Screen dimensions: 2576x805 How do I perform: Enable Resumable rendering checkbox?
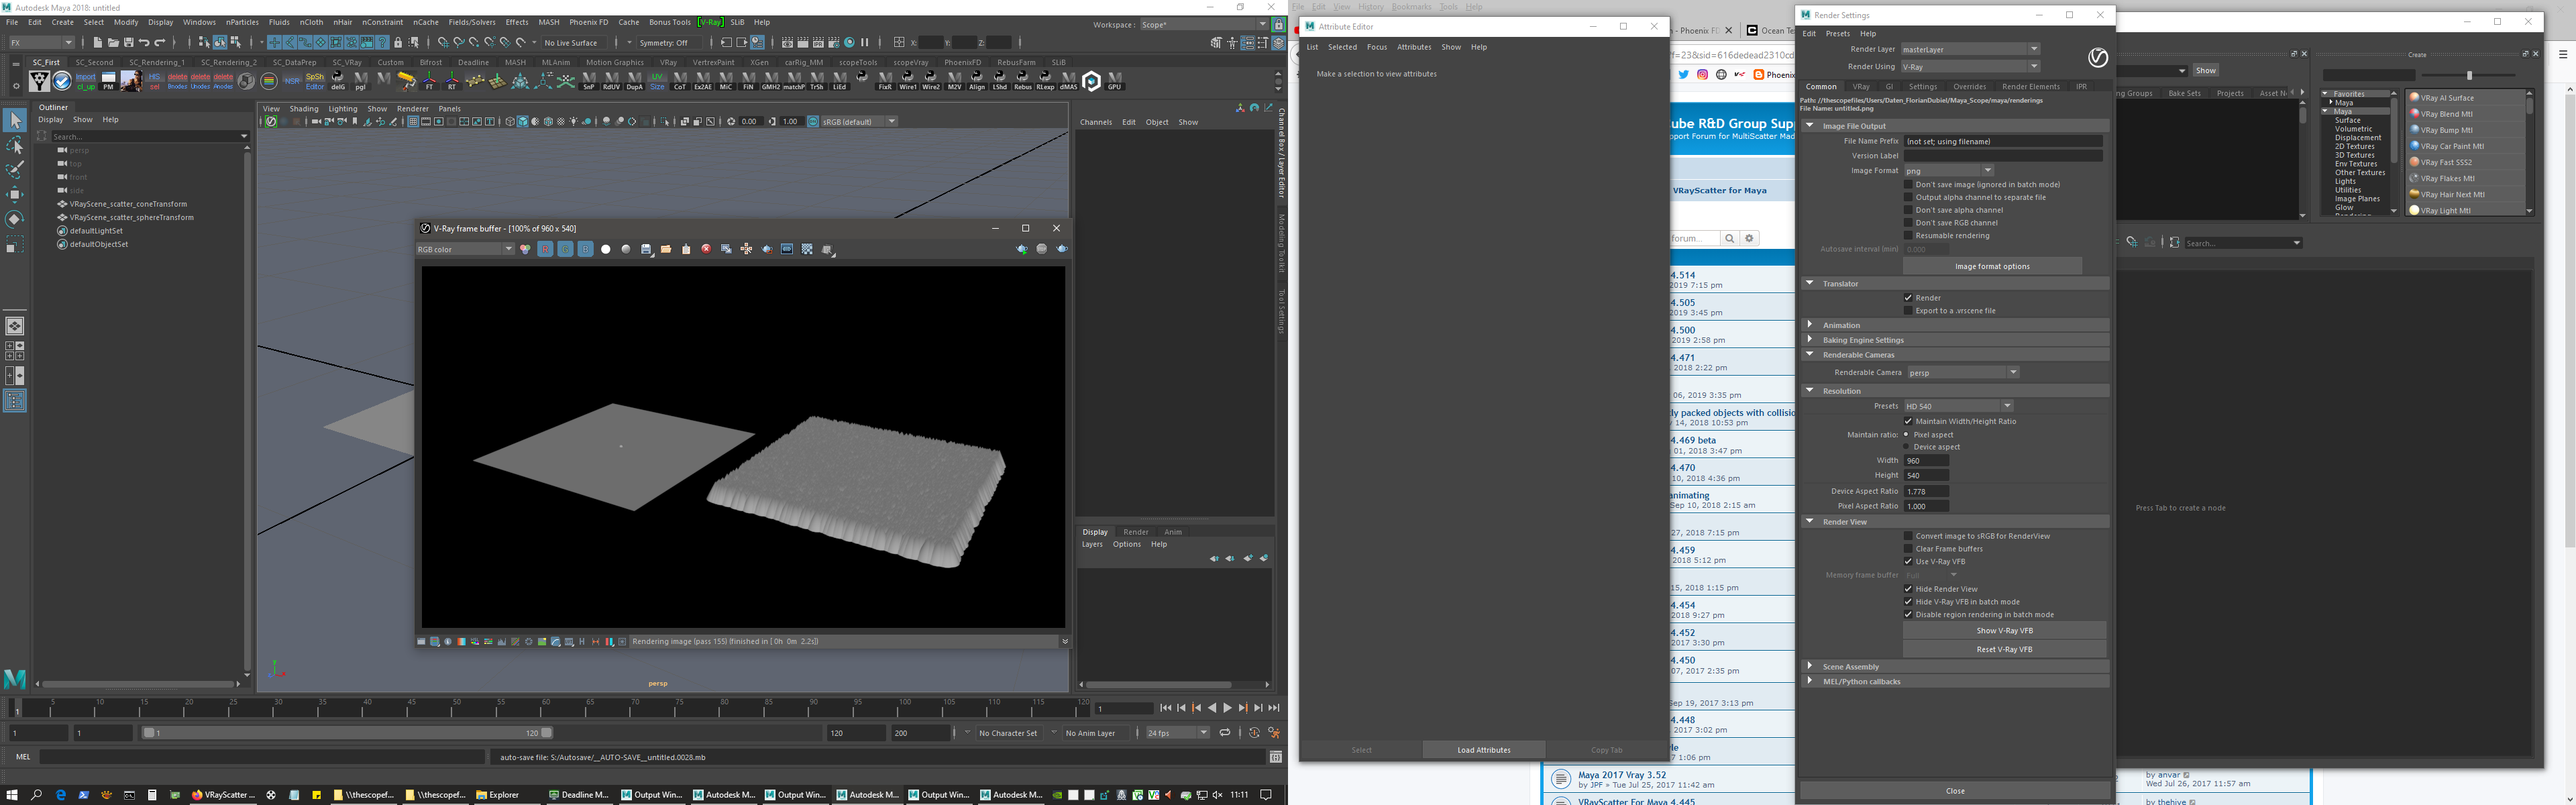tap(1908, 236)
